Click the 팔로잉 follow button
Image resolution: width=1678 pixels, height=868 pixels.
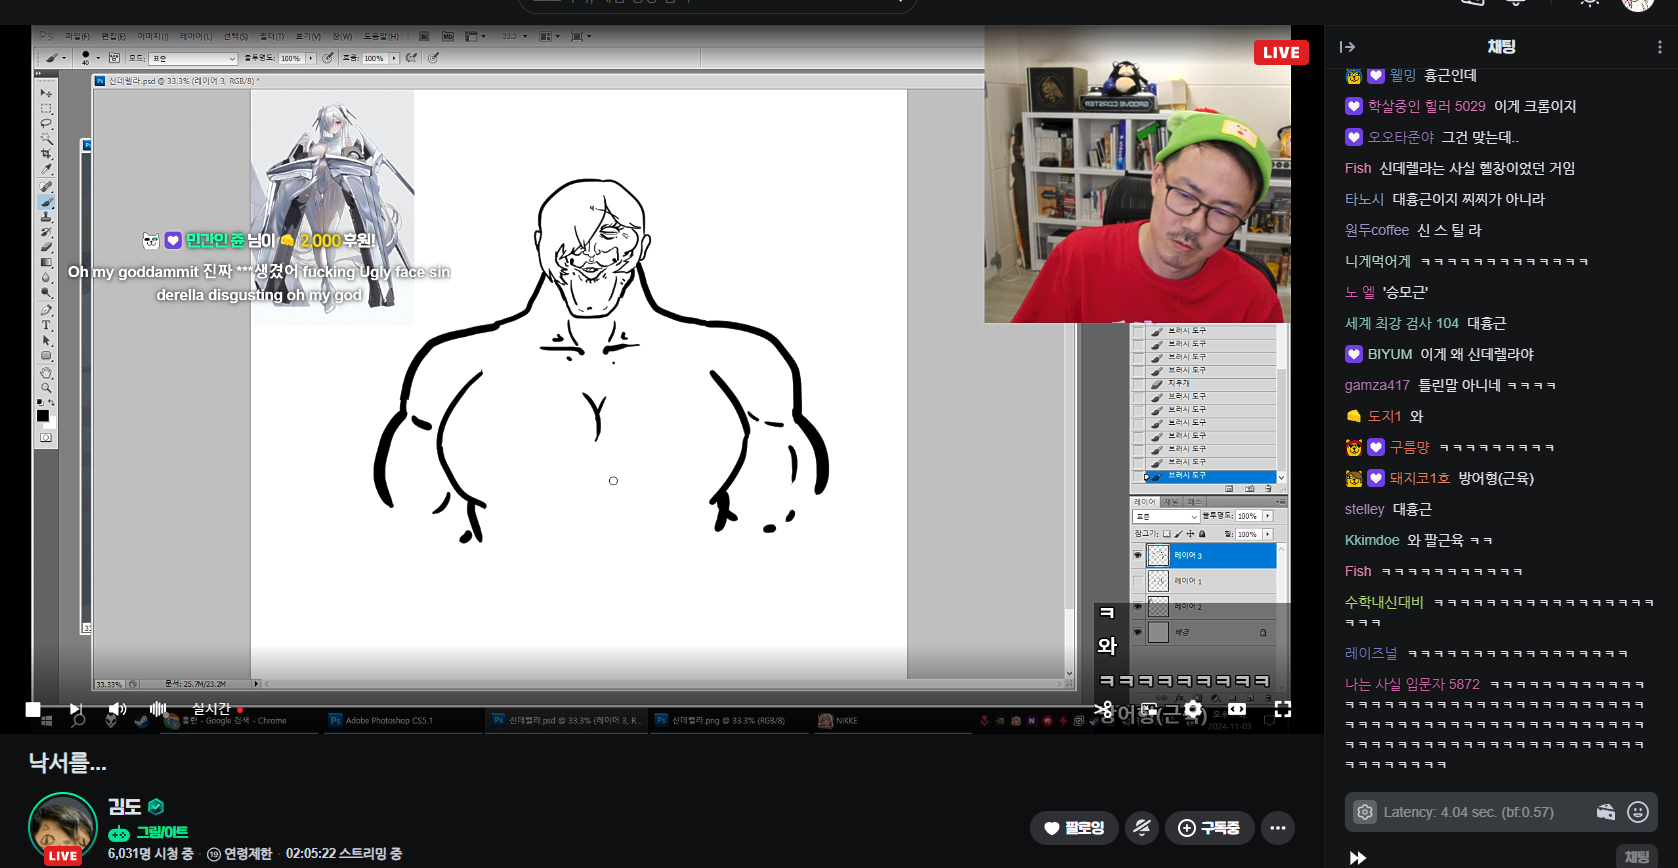click(x=1074, y=828)
